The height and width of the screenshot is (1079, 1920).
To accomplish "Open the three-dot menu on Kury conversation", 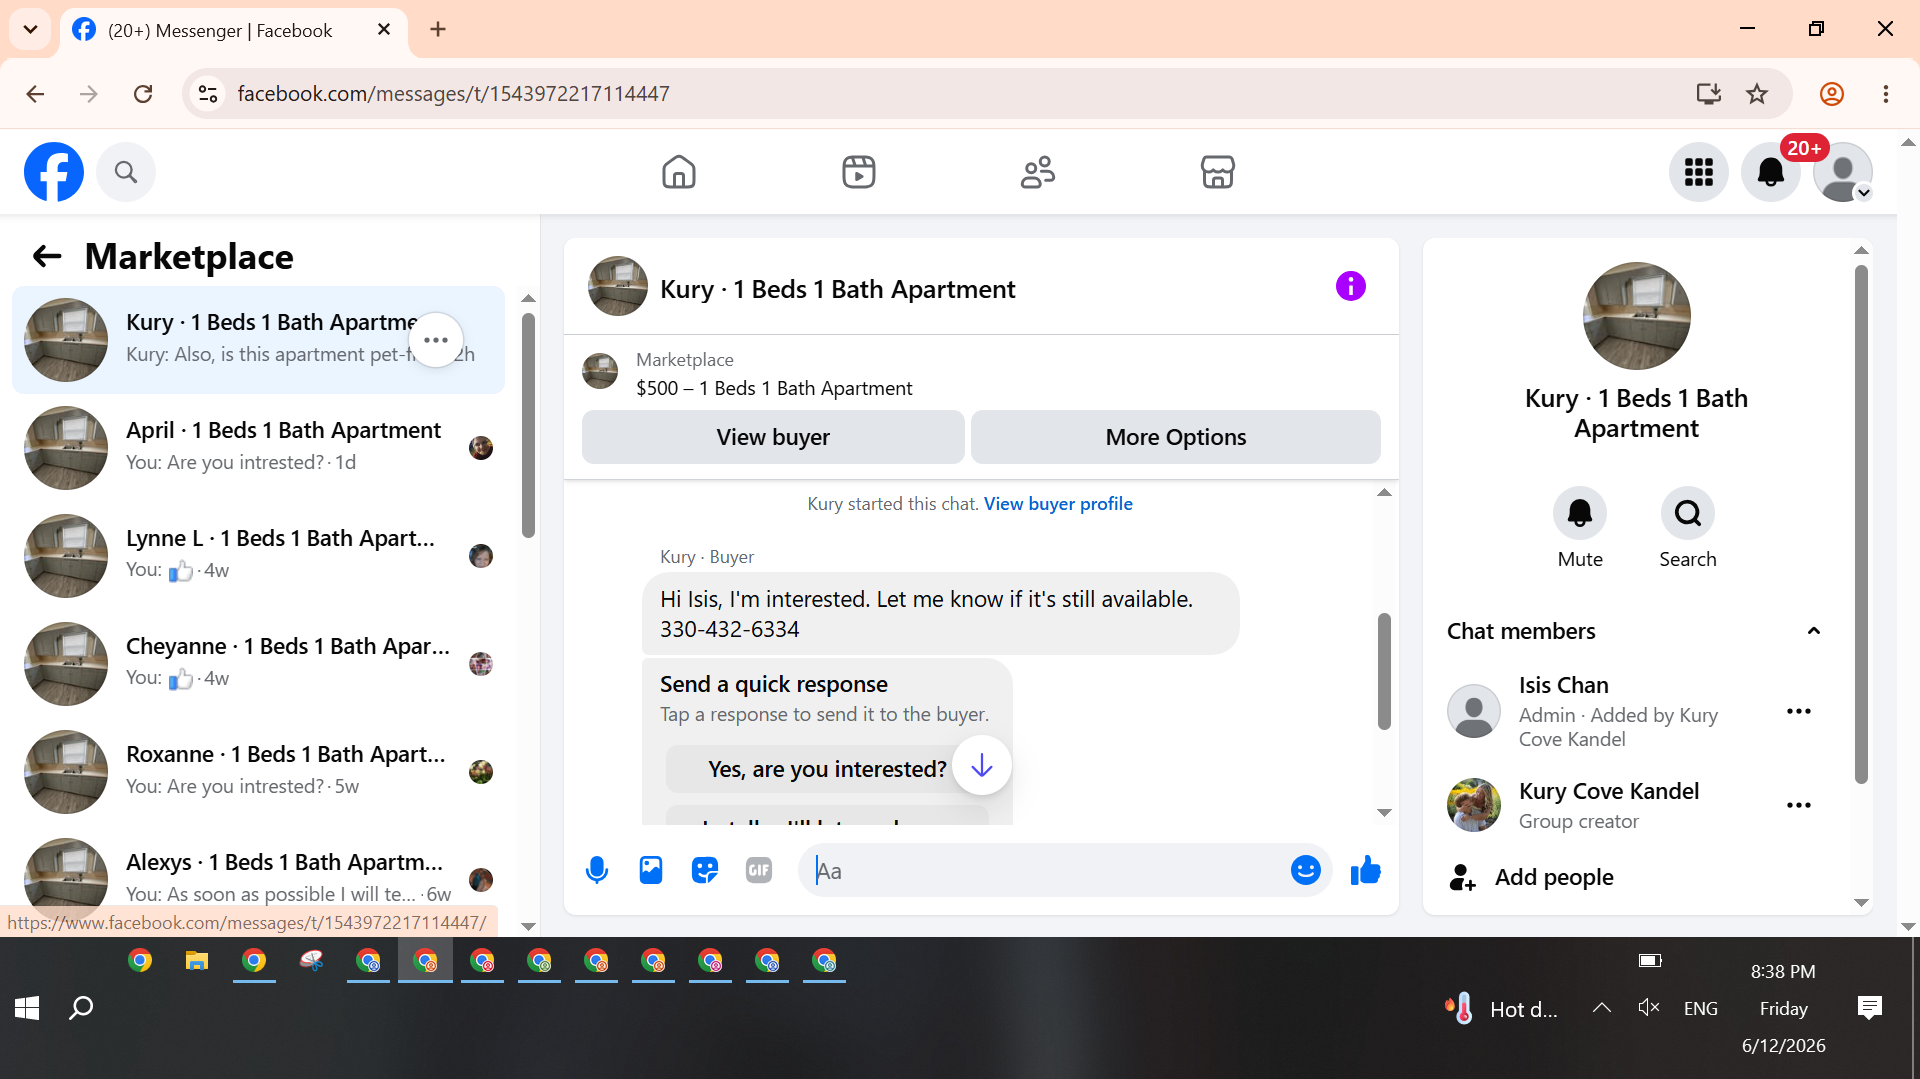I will 436,340.
